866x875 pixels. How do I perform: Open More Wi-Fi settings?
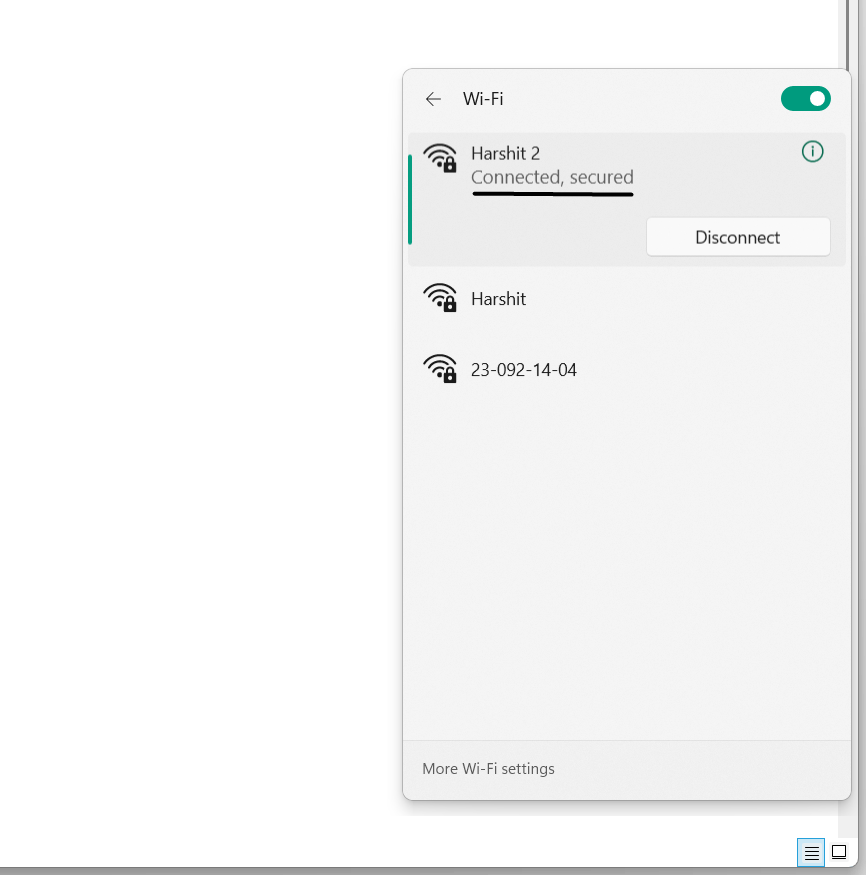[x=488, y=768]
